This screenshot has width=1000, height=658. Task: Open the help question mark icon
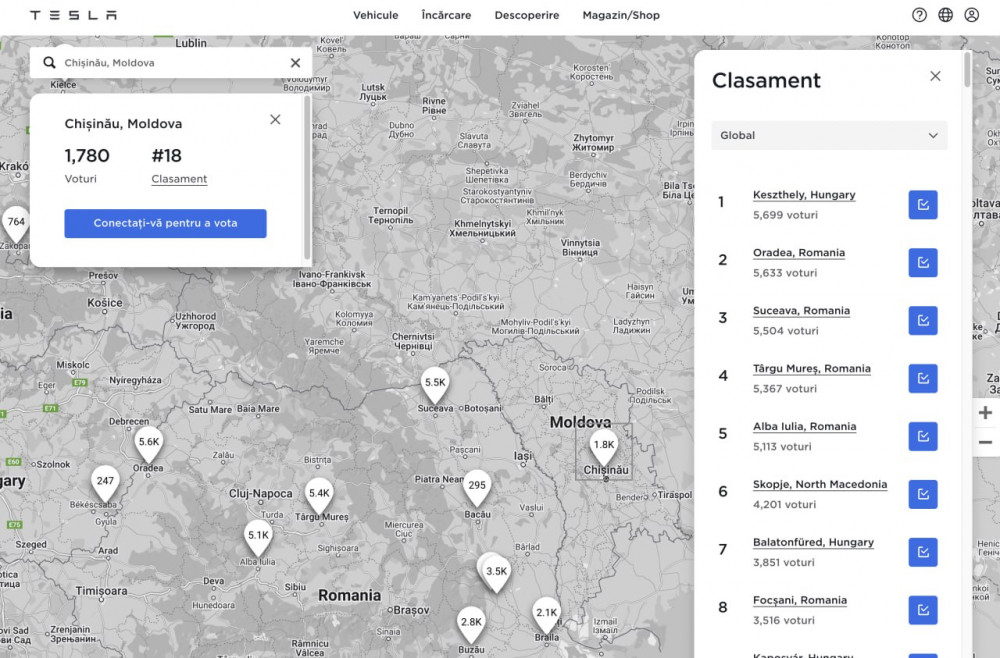pyautogui.click(x=919, y=15)
